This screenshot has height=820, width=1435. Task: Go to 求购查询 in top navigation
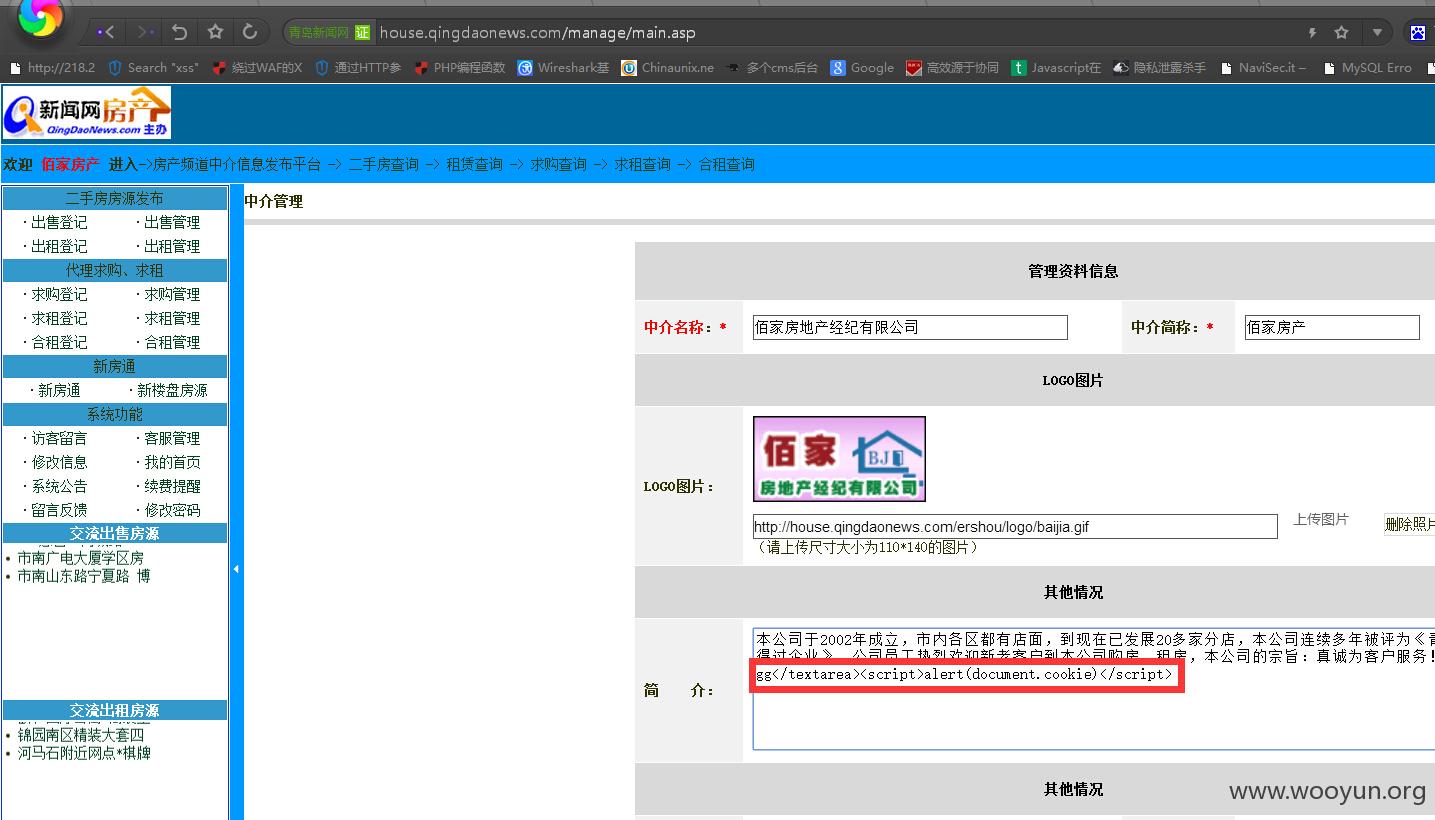[x=558, y=164]
